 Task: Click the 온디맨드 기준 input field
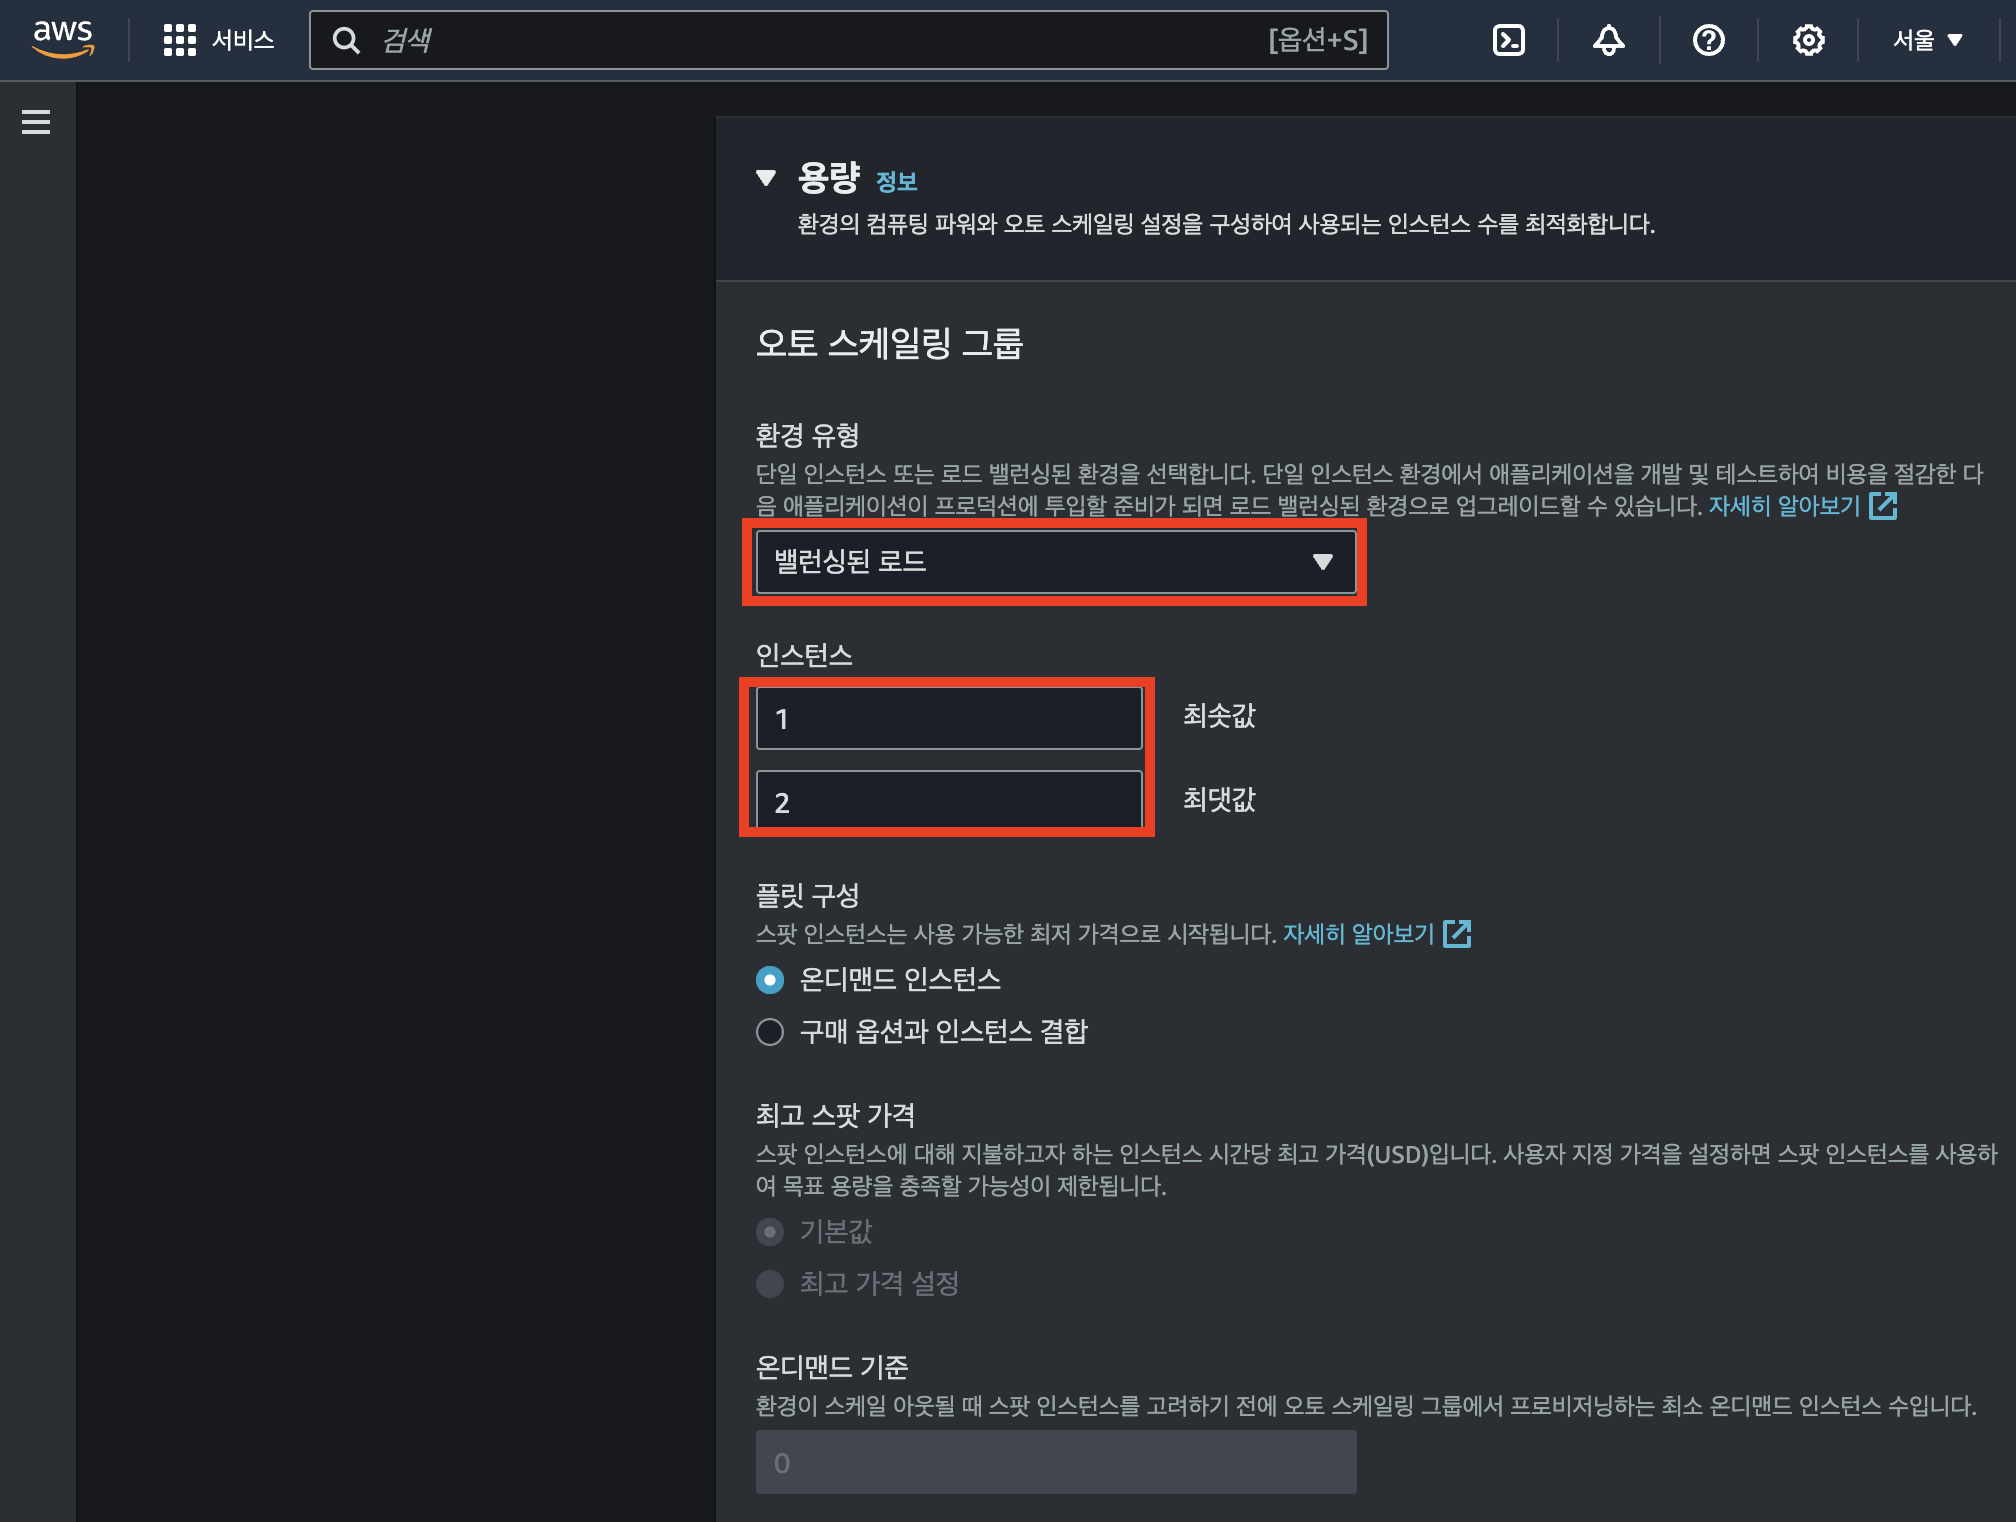[x=1056, y=1462]
